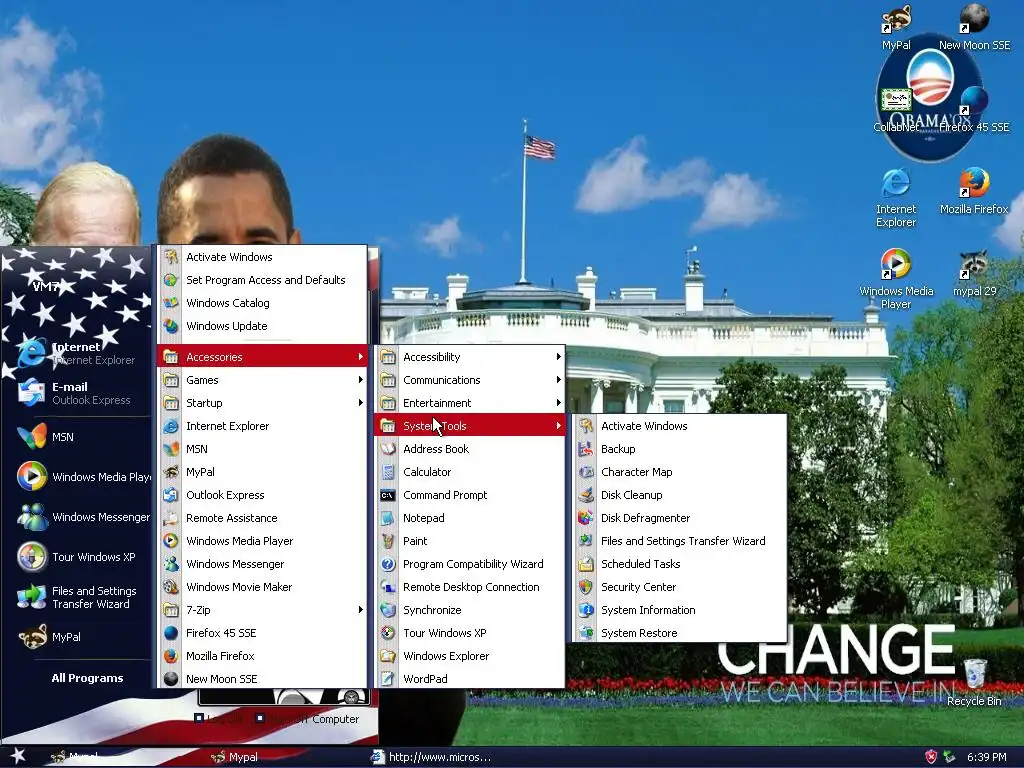Expand Accessibility submenu

470,357
